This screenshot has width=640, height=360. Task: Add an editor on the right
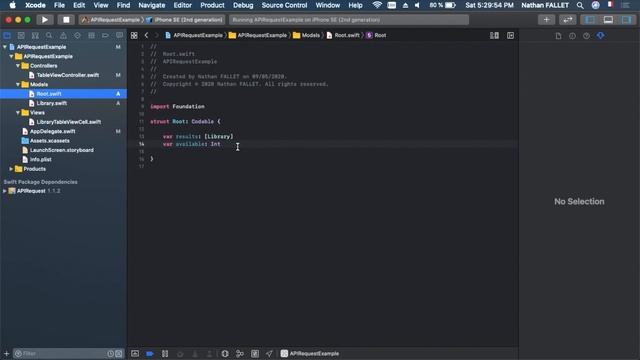point(510,36)
